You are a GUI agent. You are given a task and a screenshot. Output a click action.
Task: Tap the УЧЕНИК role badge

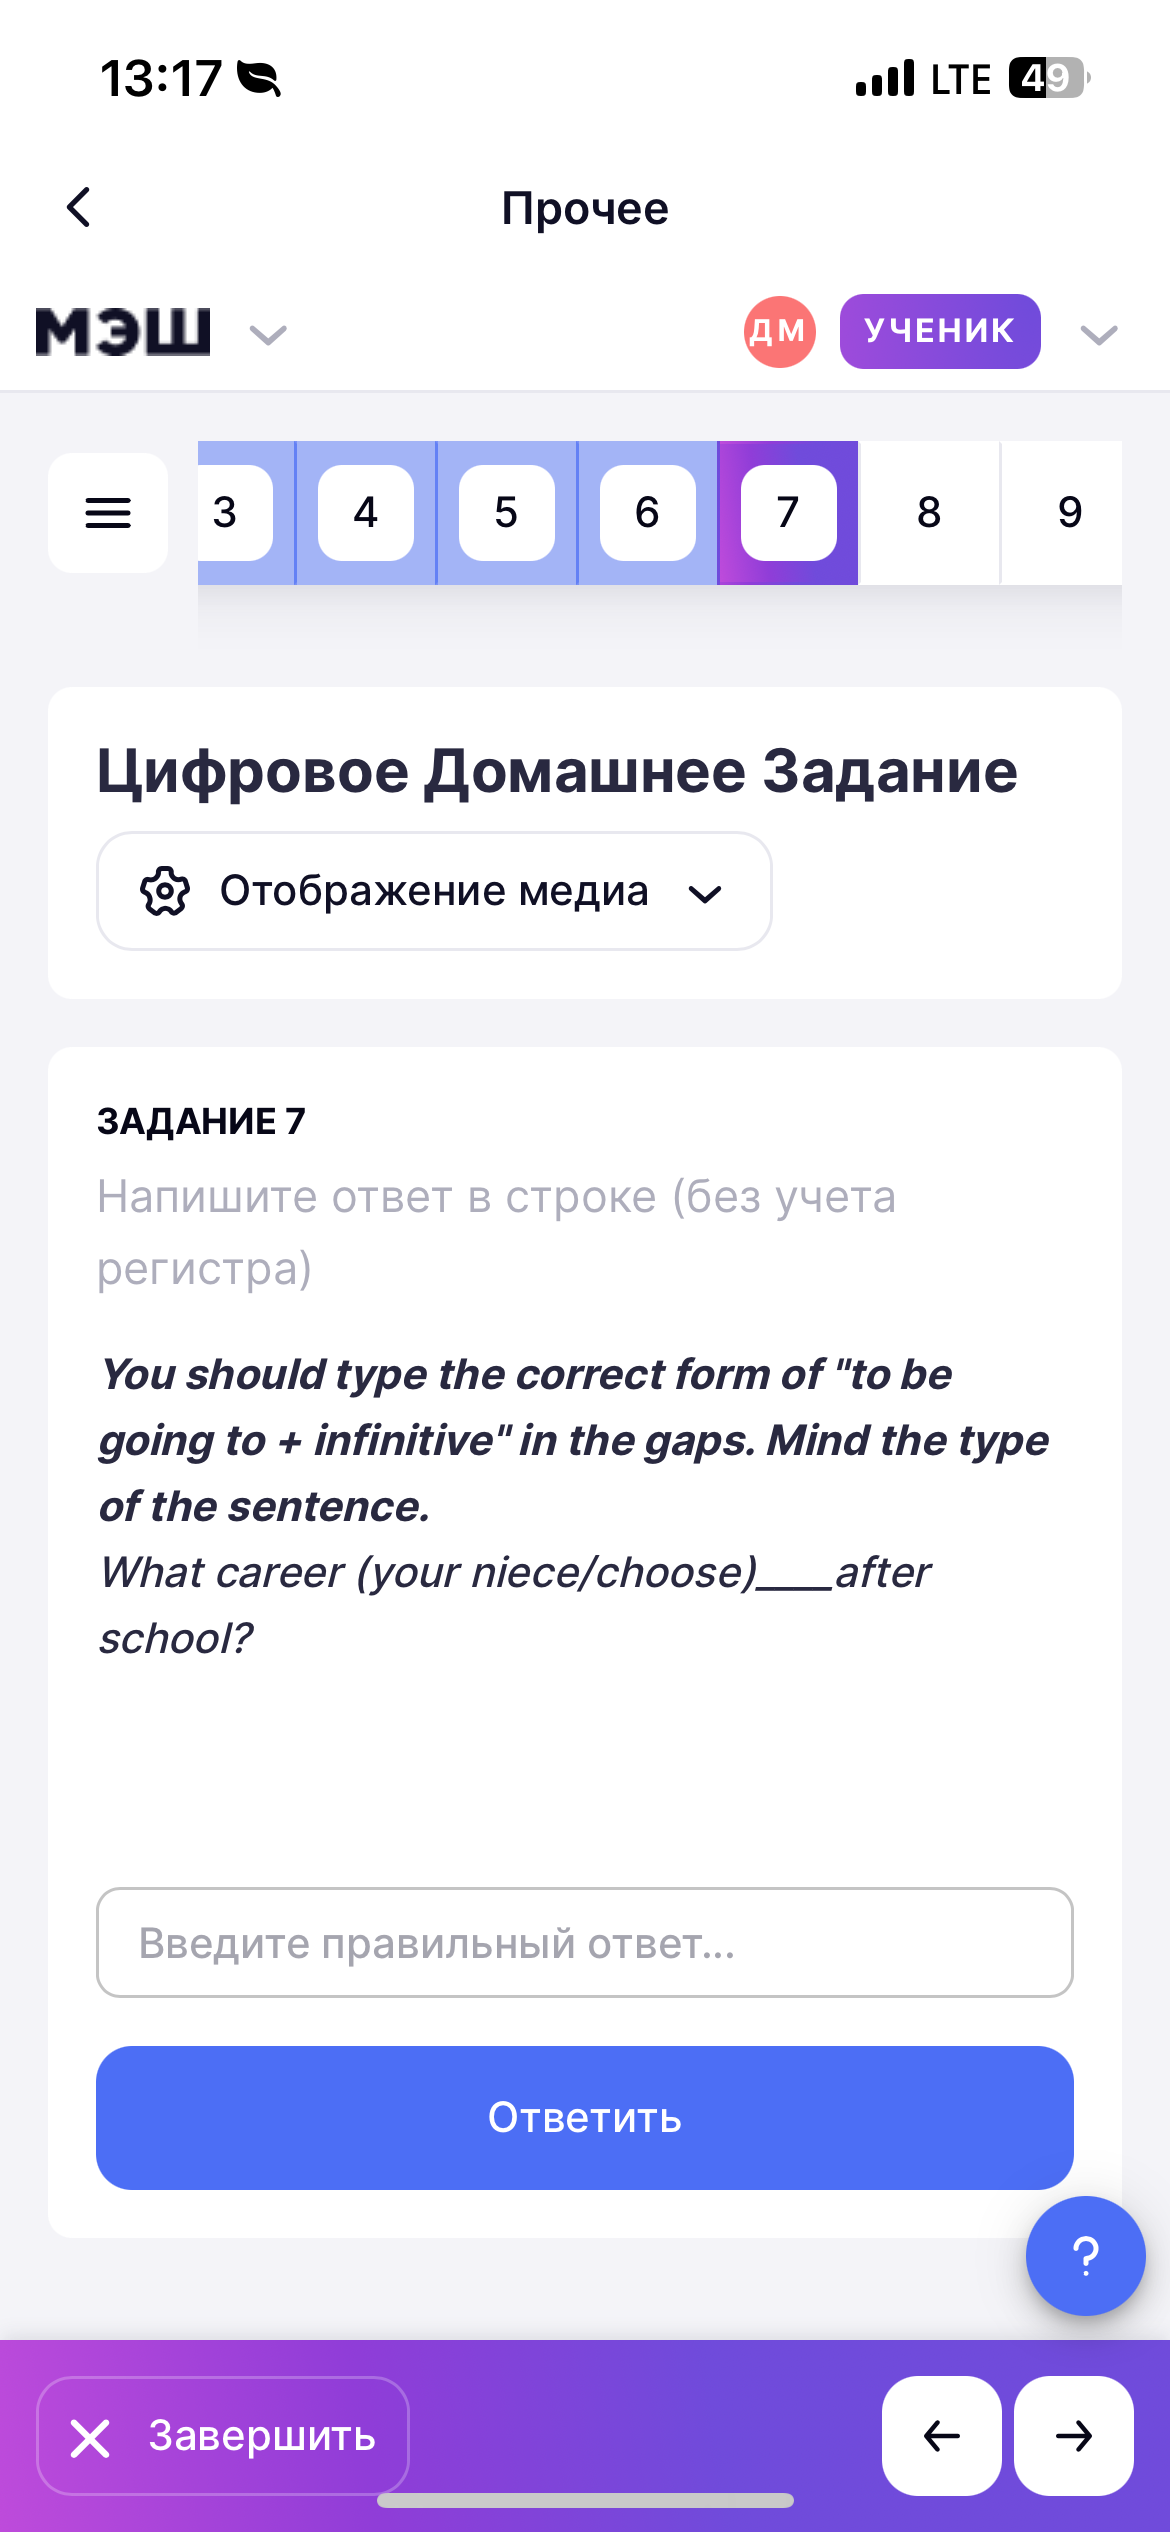tap(940, 332)
